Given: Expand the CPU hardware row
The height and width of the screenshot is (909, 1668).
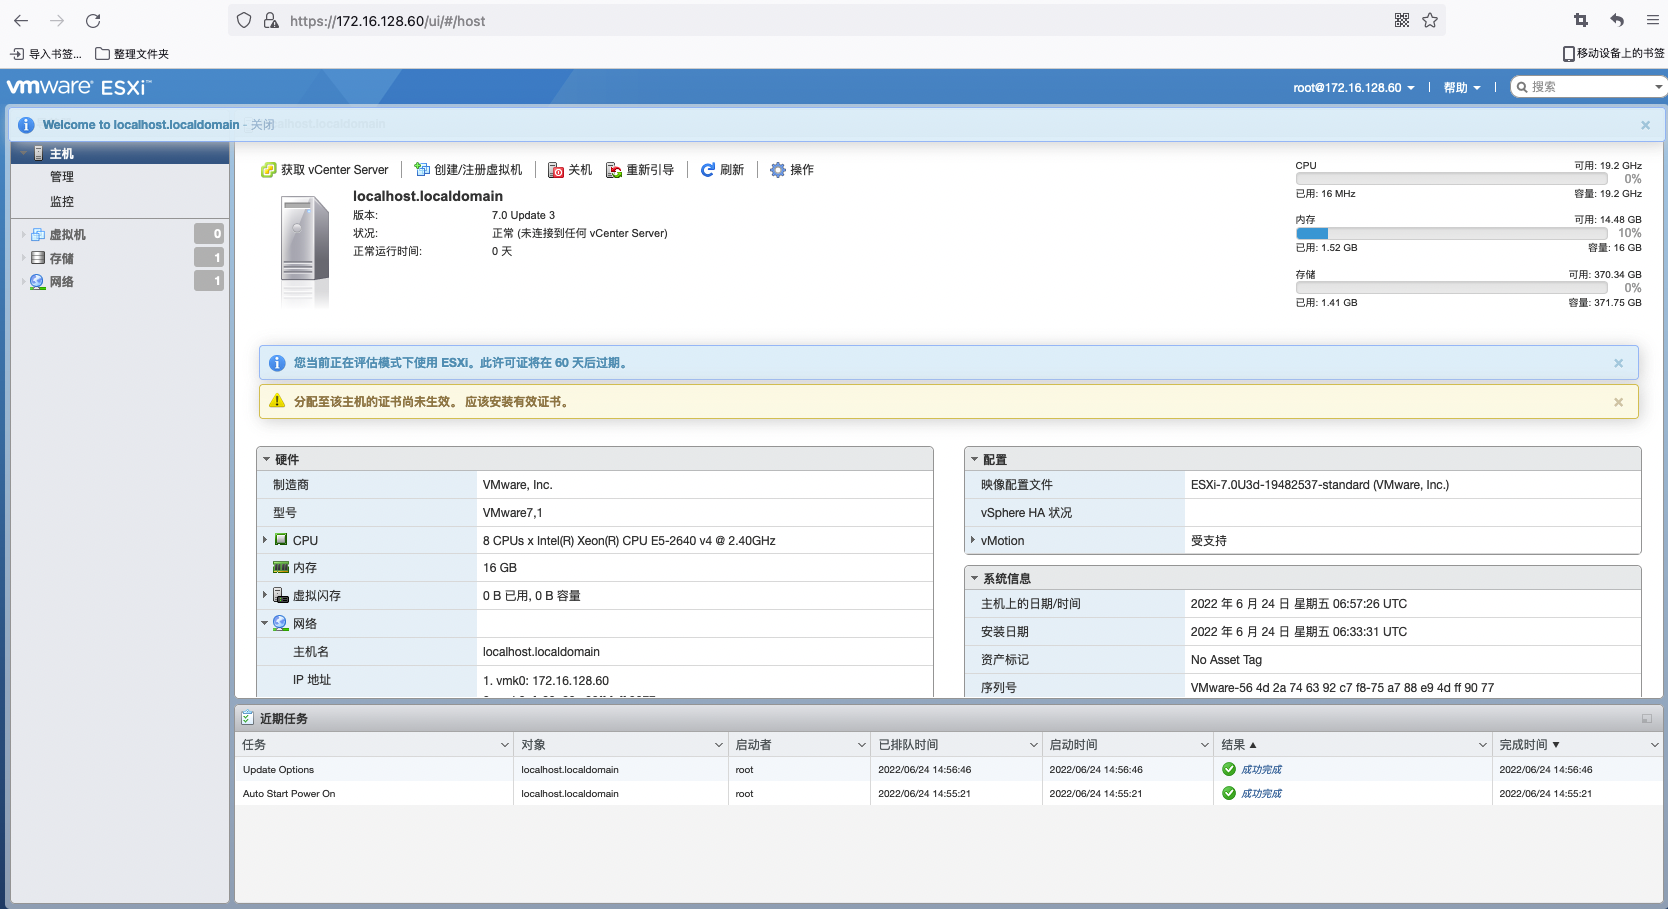Looking at the screenshot, I should tap(265, 540).
